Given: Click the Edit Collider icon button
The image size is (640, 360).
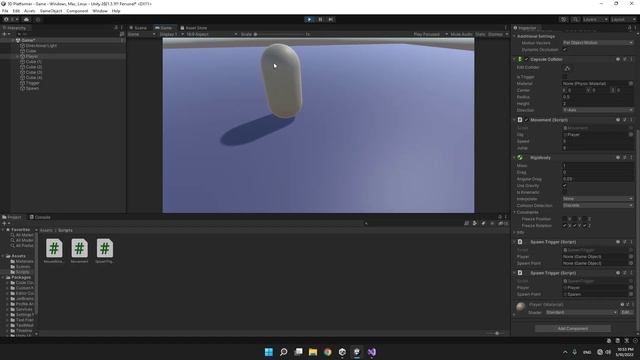Looking at the screenshot, I should [x=567, y=68].
